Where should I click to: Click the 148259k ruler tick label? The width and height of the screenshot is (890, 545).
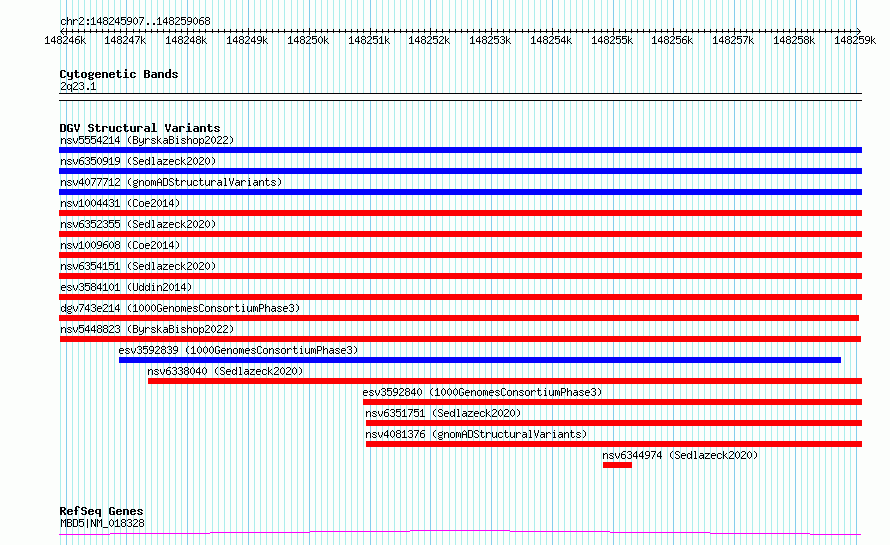tap(855, 40)
